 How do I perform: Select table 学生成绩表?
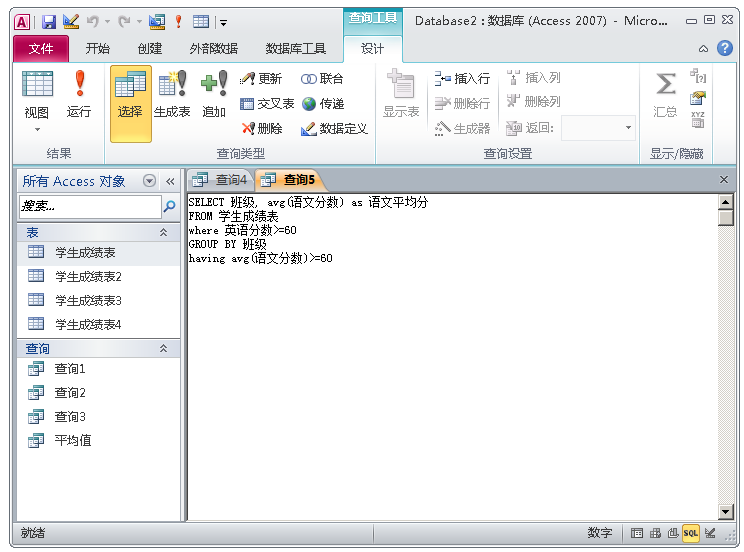[98, 253]
